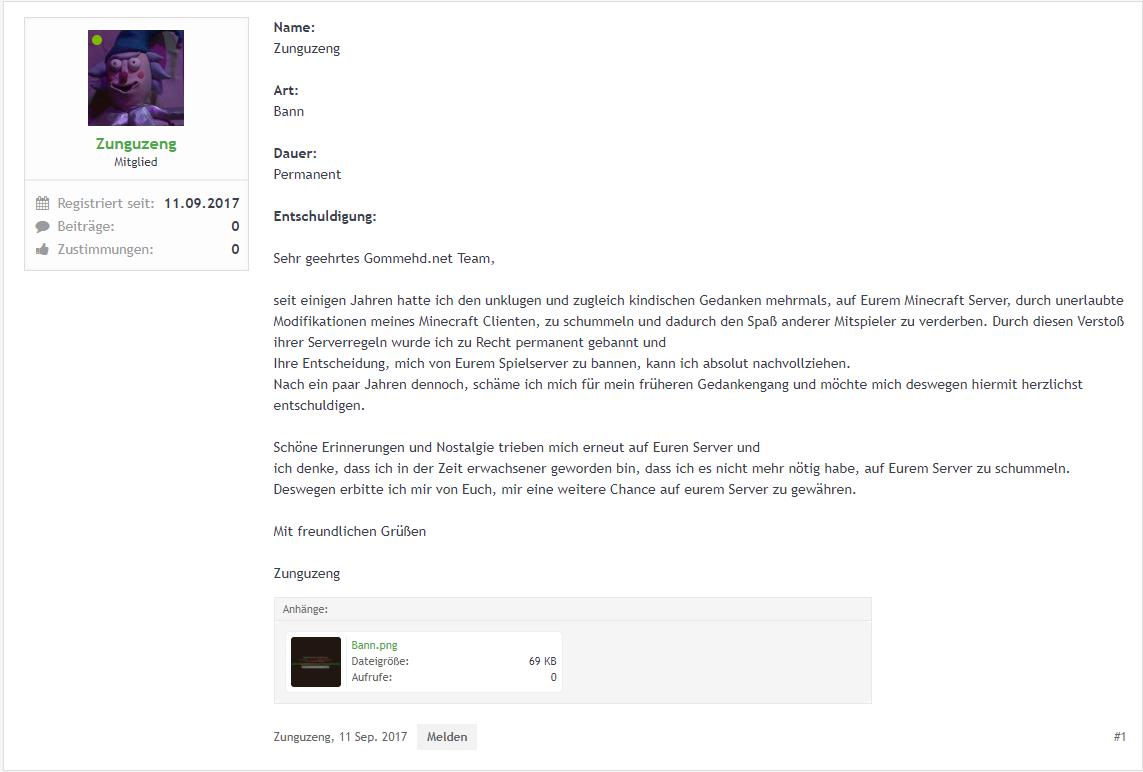1143x772 pixels.
Task: Open Zunguzeng's avatar image
Action: pos(136,78)
